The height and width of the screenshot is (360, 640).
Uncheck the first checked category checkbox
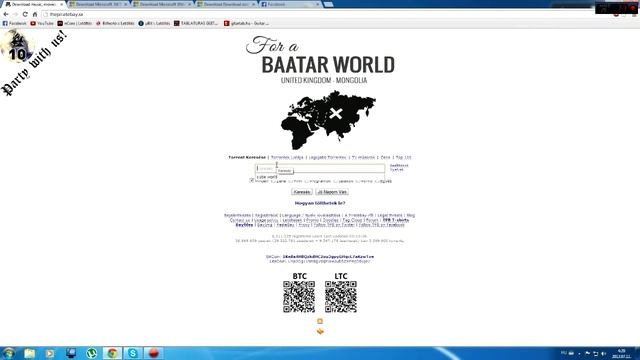(252, 180)
